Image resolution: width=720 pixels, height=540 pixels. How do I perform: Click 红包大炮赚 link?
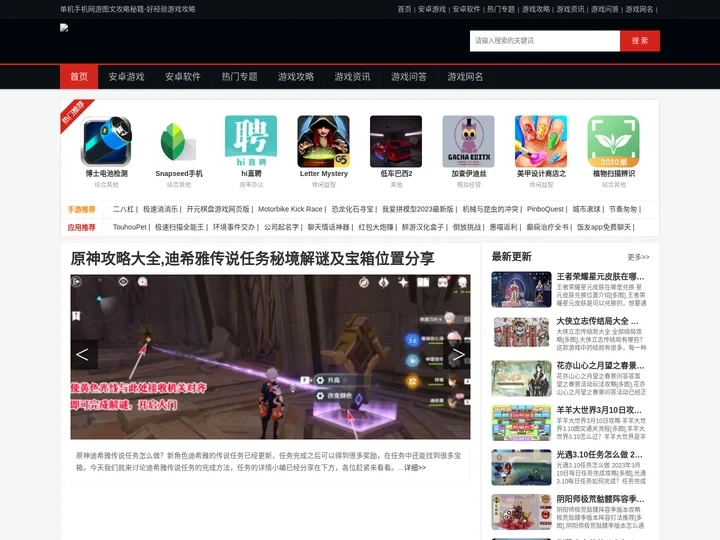point(376,227)
